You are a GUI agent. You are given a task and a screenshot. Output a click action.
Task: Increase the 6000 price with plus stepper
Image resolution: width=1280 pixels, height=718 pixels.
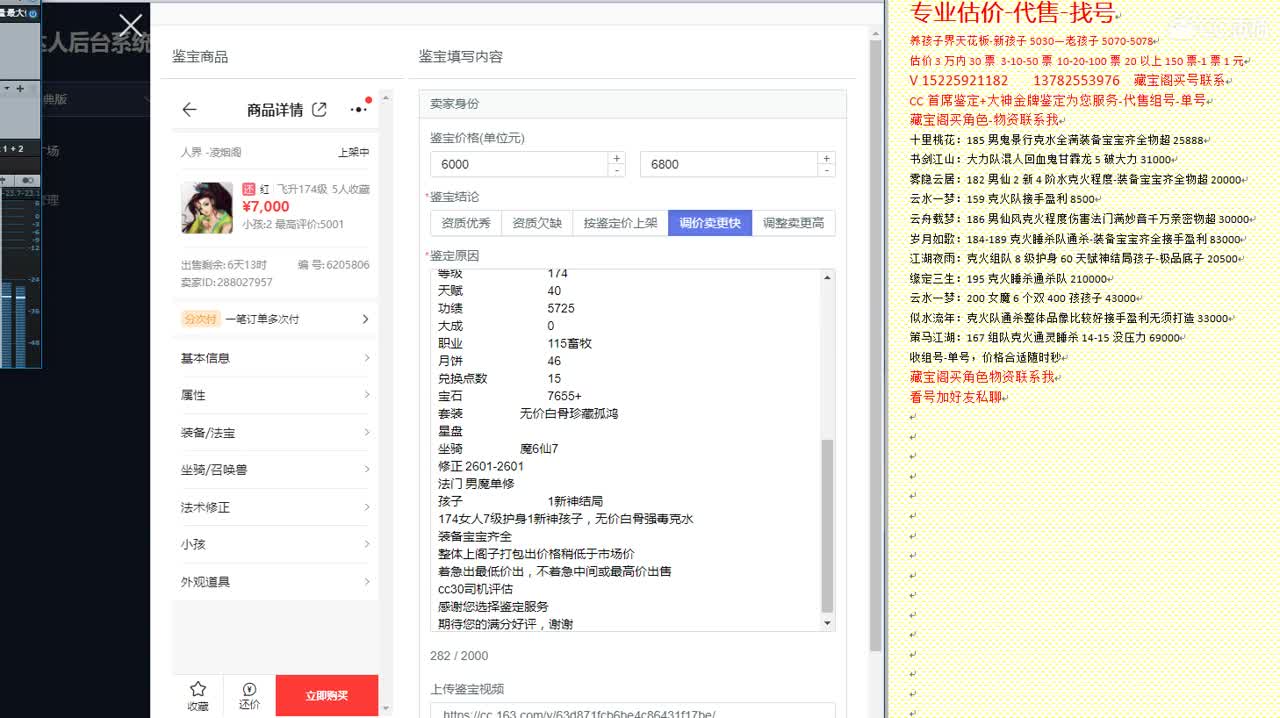(617, 158)
